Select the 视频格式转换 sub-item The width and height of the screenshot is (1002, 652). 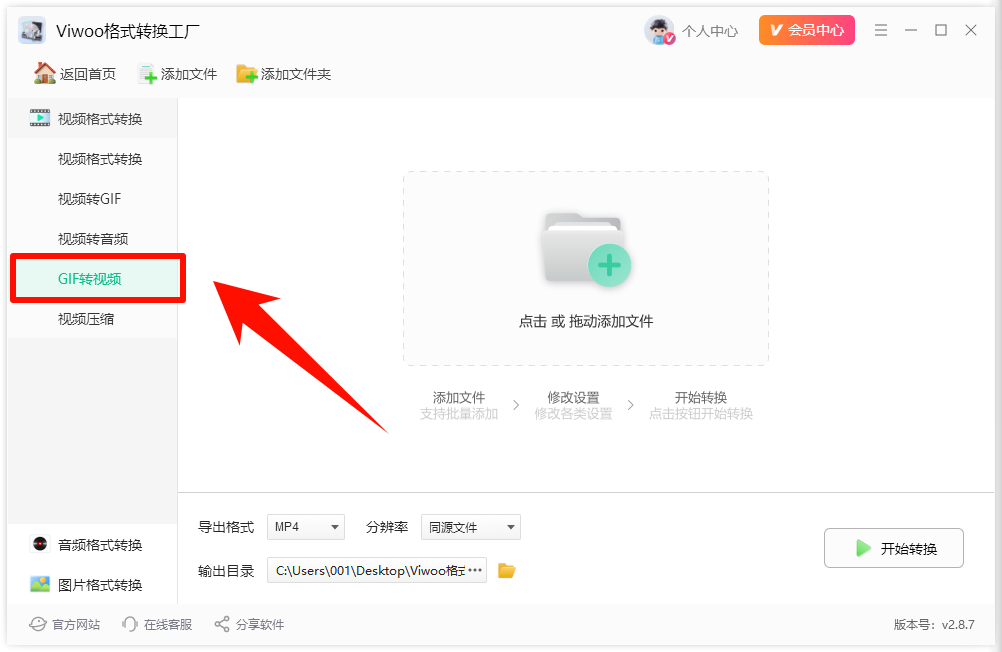pos(93,159)
